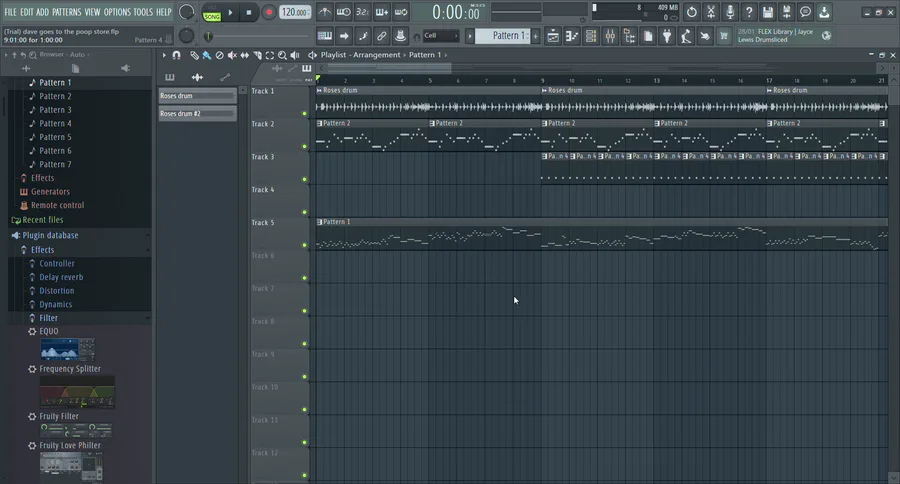The height and width of the screenshot is (484, 900).
Task: Arm the record button
Action: pos(268,12)
